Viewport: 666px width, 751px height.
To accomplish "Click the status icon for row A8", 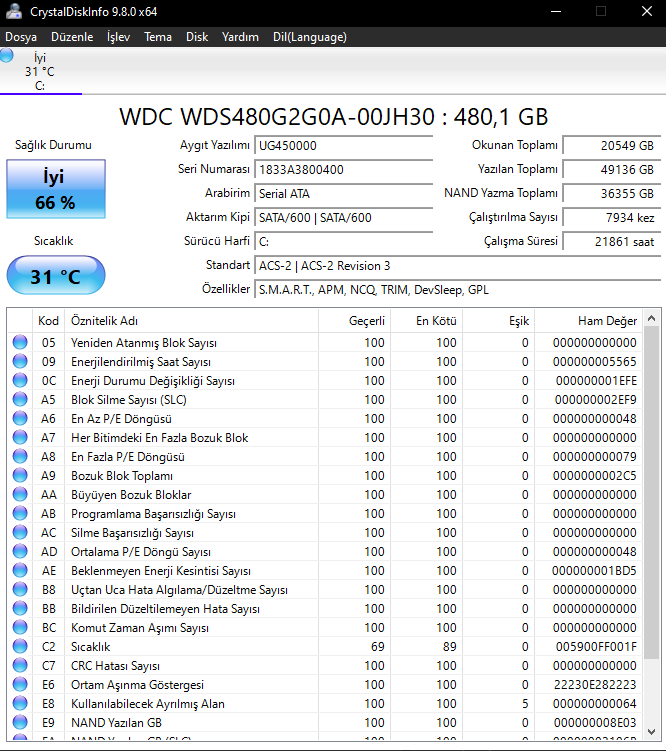I will 20,456.
